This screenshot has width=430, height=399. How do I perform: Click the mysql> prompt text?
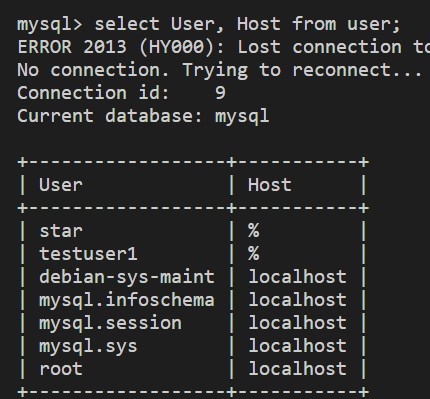coord(49,25)
